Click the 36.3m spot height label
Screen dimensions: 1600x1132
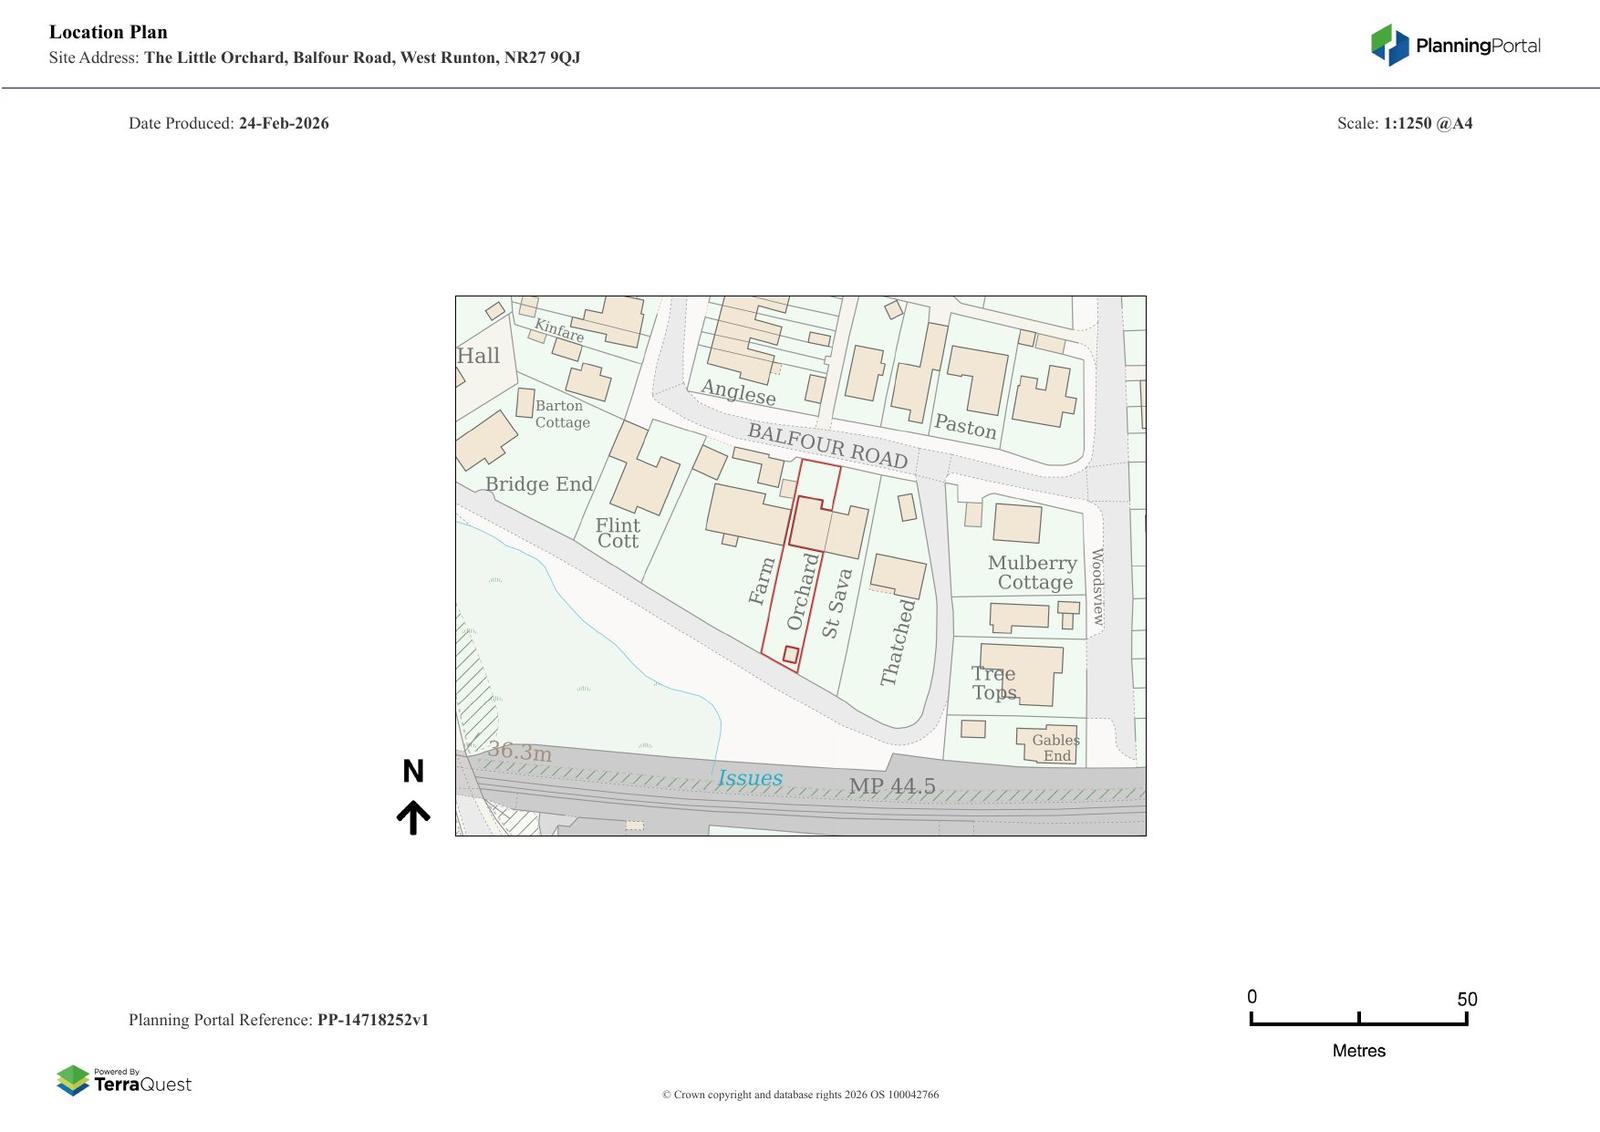pos(519,752)
